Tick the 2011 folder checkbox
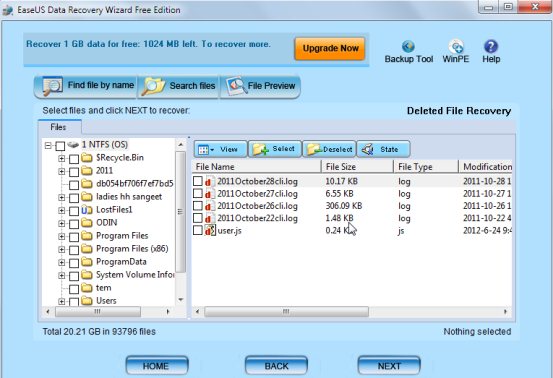 [74, 172]
